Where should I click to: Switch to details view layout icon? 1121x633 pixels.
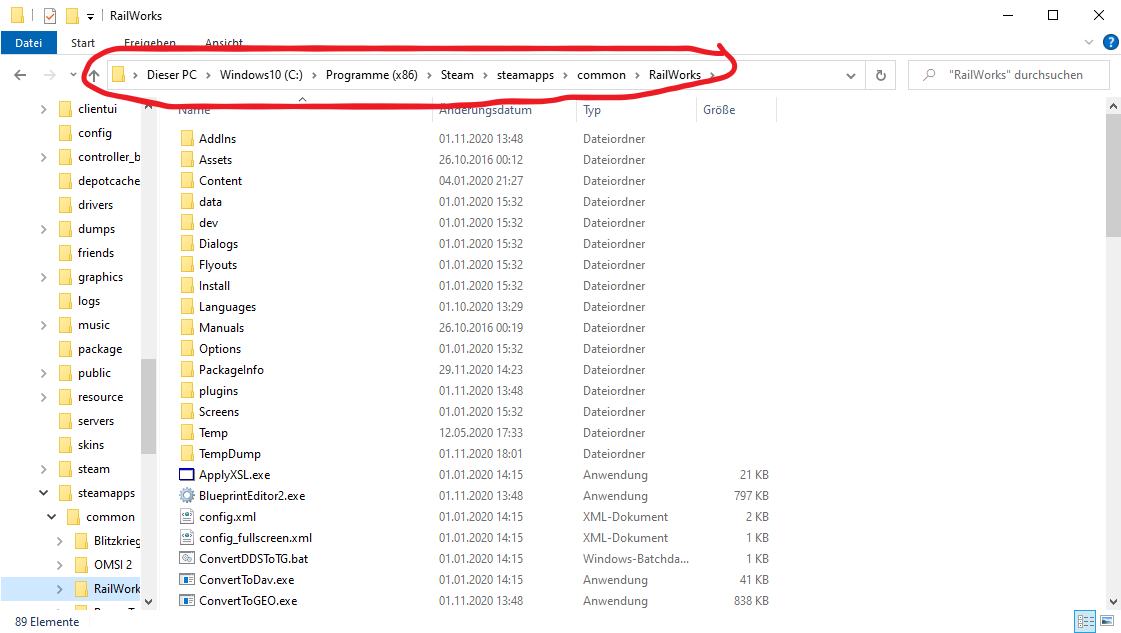click(1085, 622)
